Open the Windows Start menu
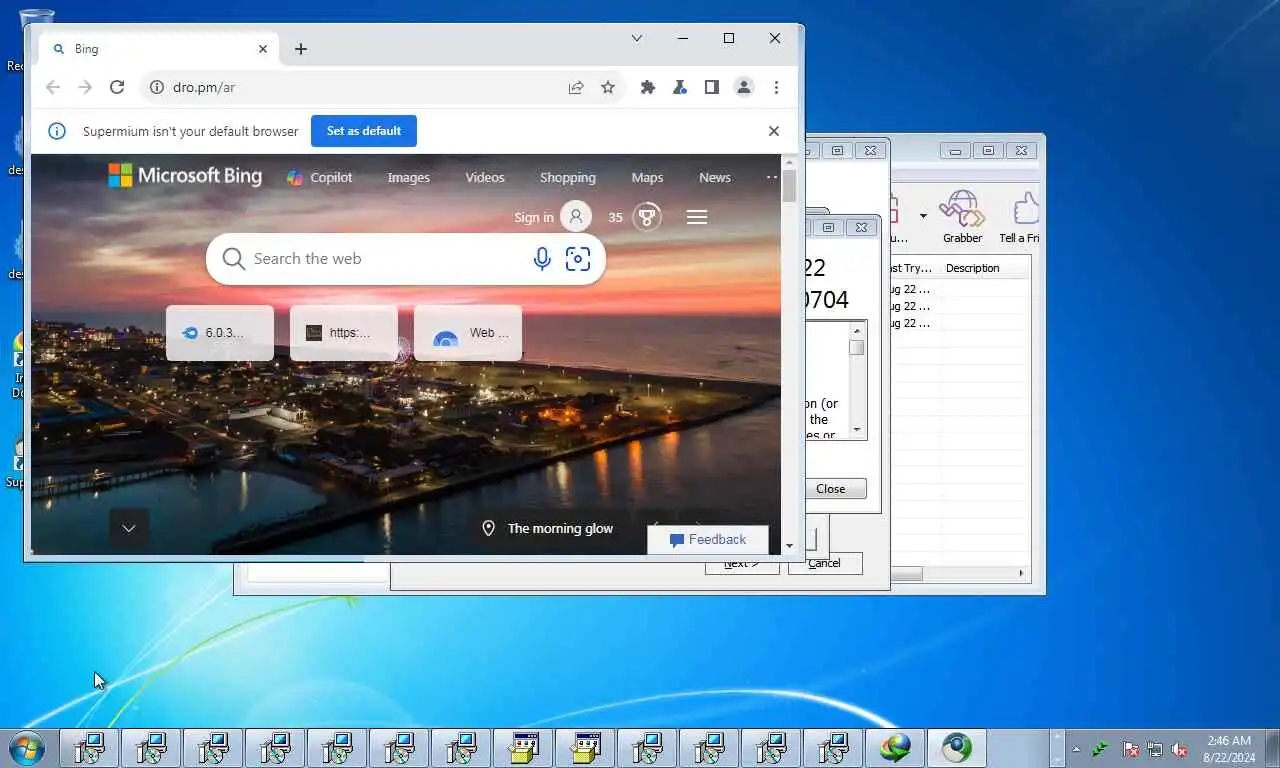The image size is (1280, 768). tap(26, 748)
